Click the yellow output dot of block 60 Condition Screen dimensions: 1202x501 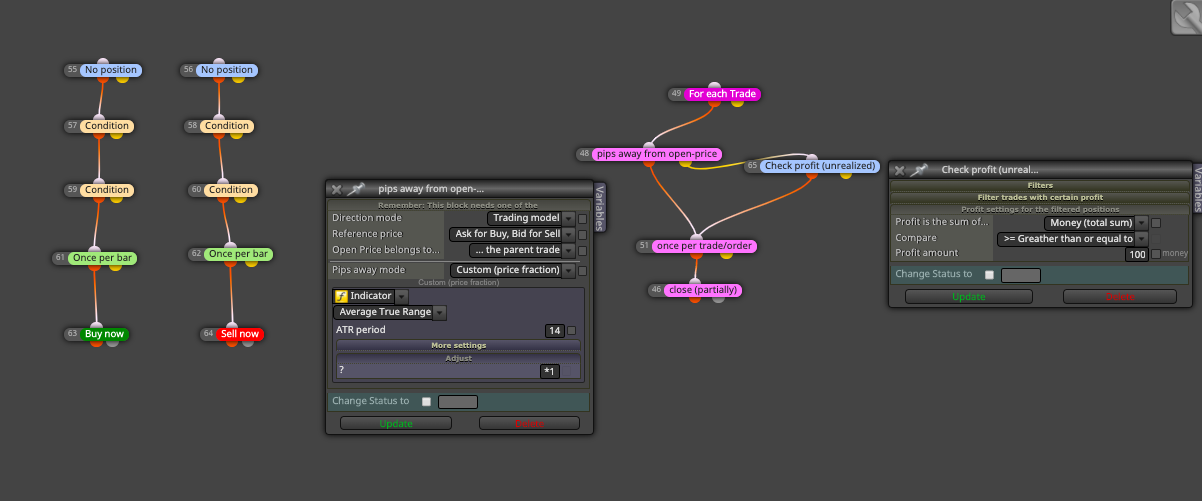(x=238, y=198)
